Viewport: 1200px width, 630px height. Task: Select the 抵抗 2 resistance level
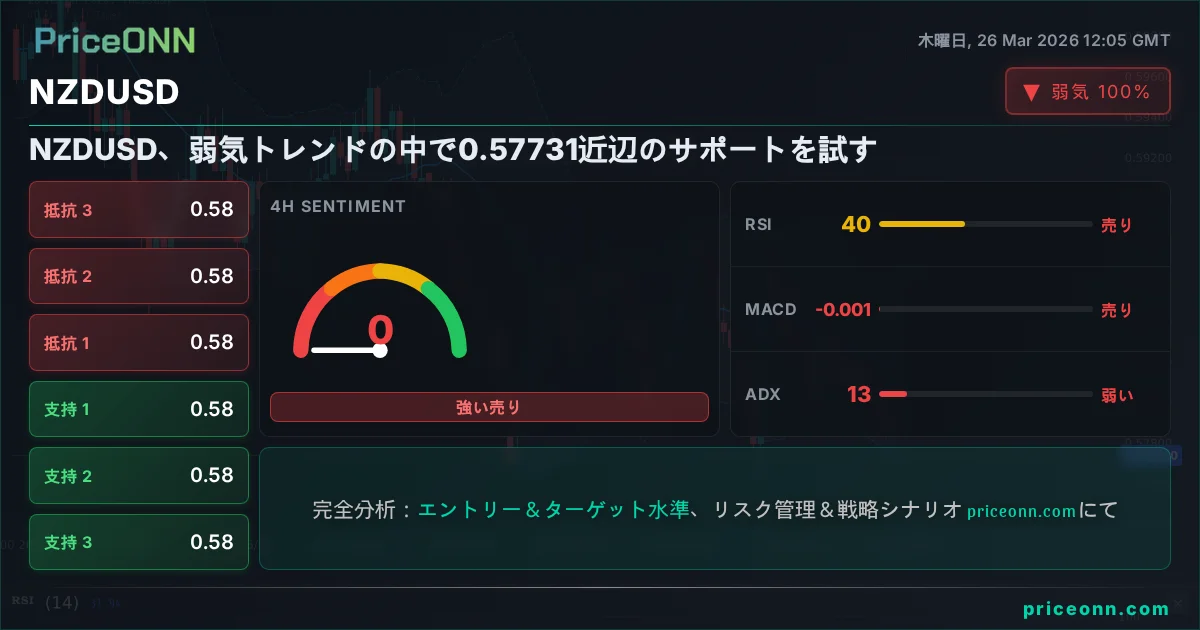(139, 276)
